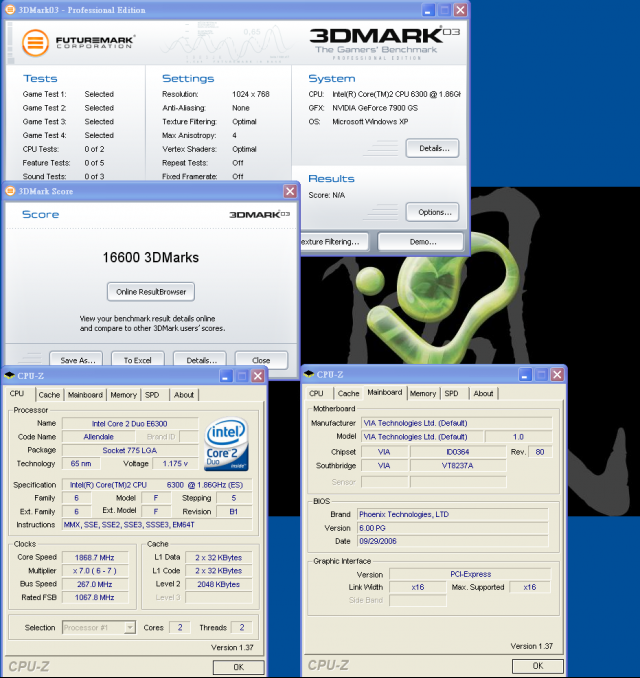Click the Rated FSB 1067.8 MHz value
Image resolution: width=640 pixels, height=678 pixels.
[x=95, y=598]
